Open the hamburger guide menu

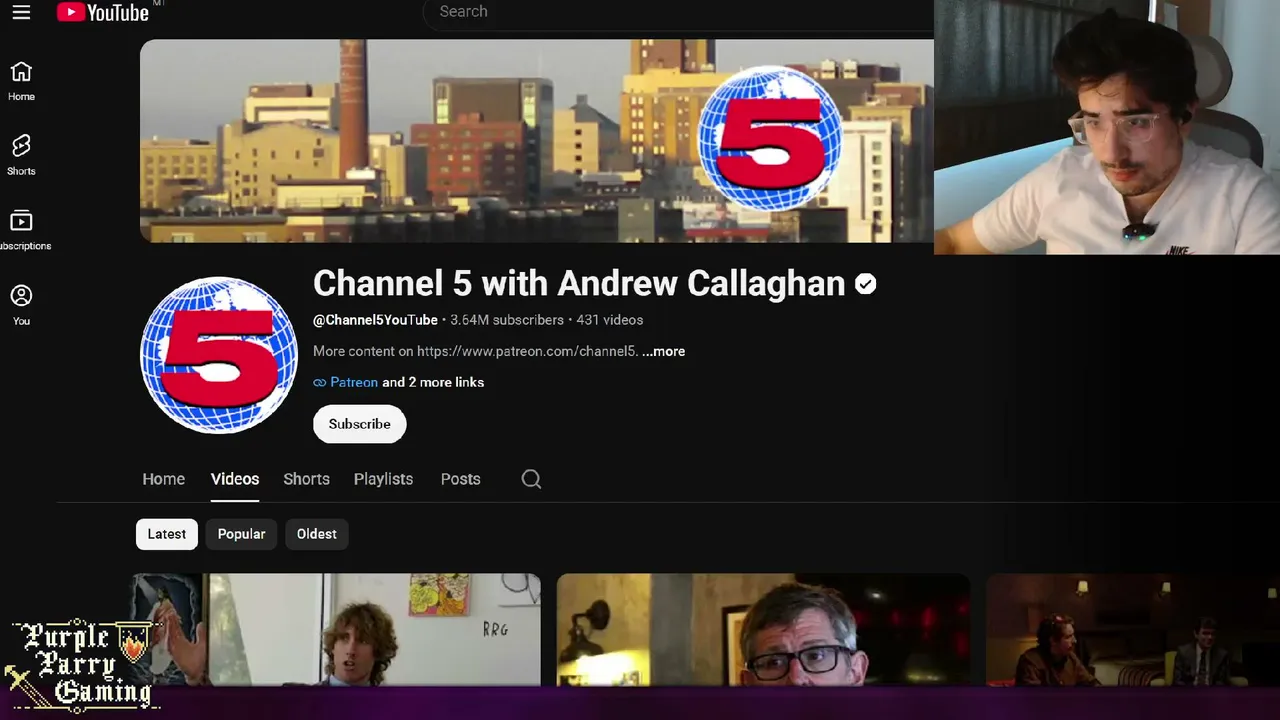(x=21, y=12)
